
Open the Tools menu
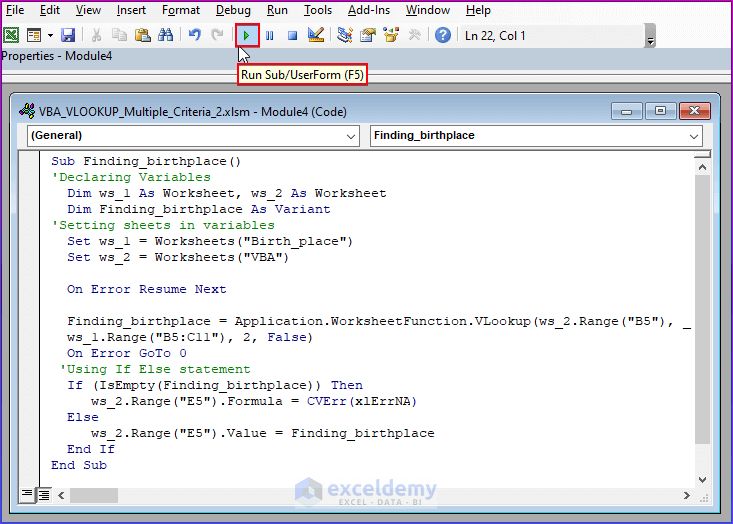(x=317, y=10)
